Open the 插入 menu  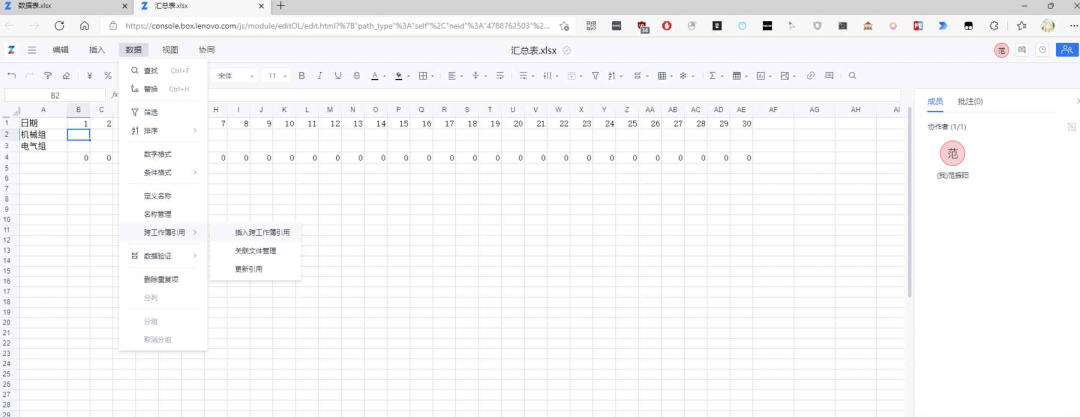(97, 50)
